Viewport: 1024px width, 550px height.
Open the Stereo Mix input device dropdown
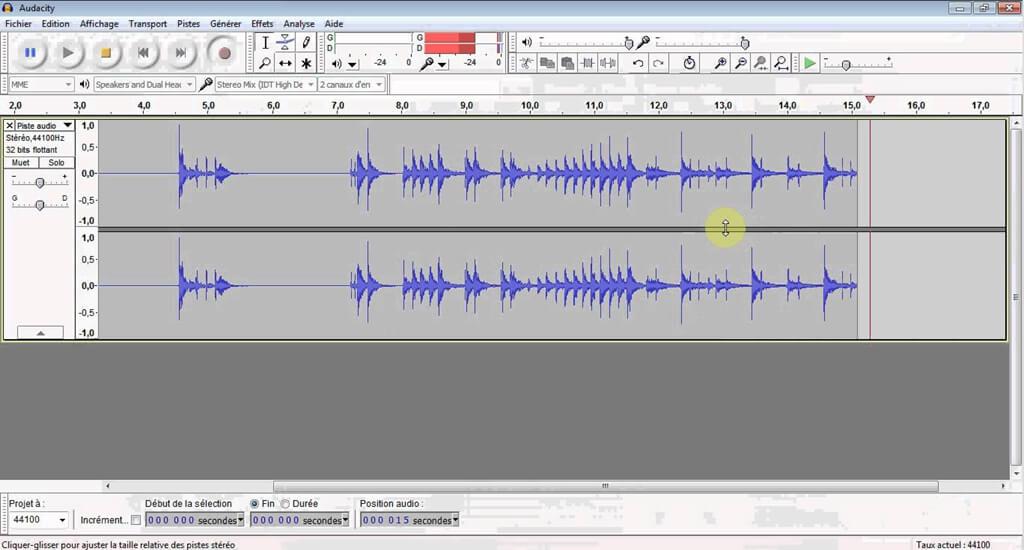265,84
